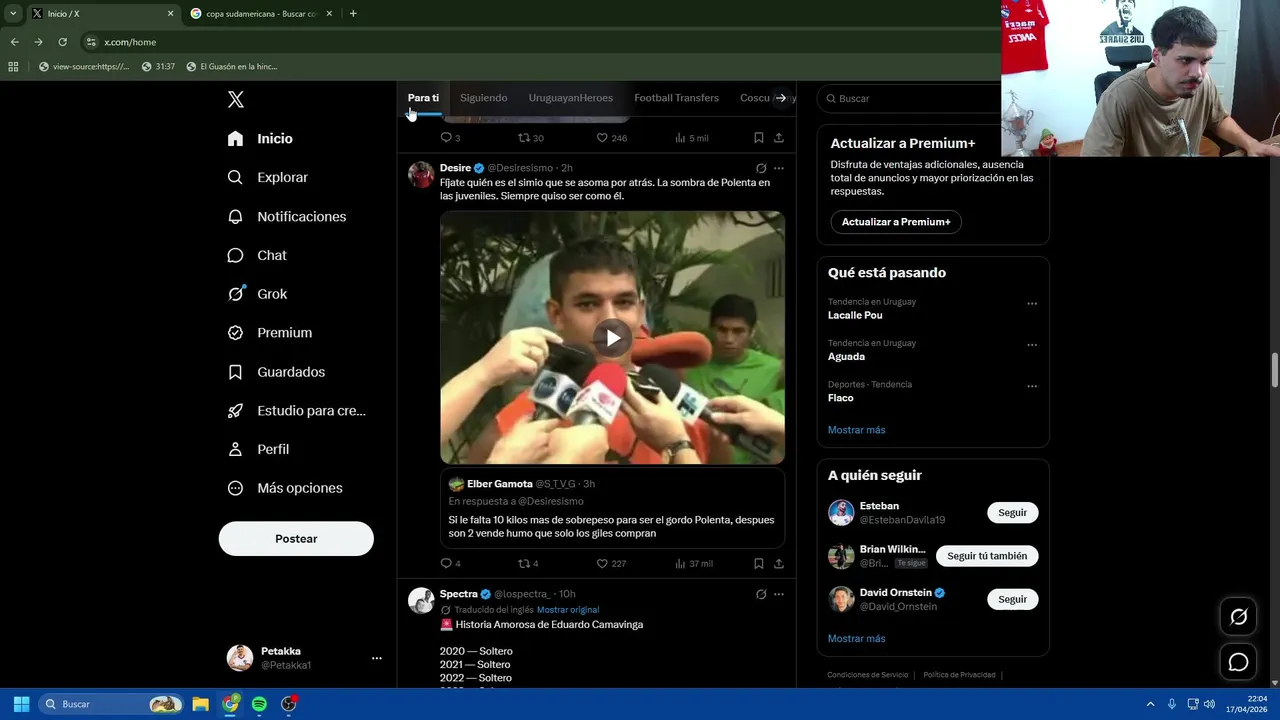Open floating chat messages button
The image size is (1280, 720).
pyautogui.click(x=1238, y=662)
